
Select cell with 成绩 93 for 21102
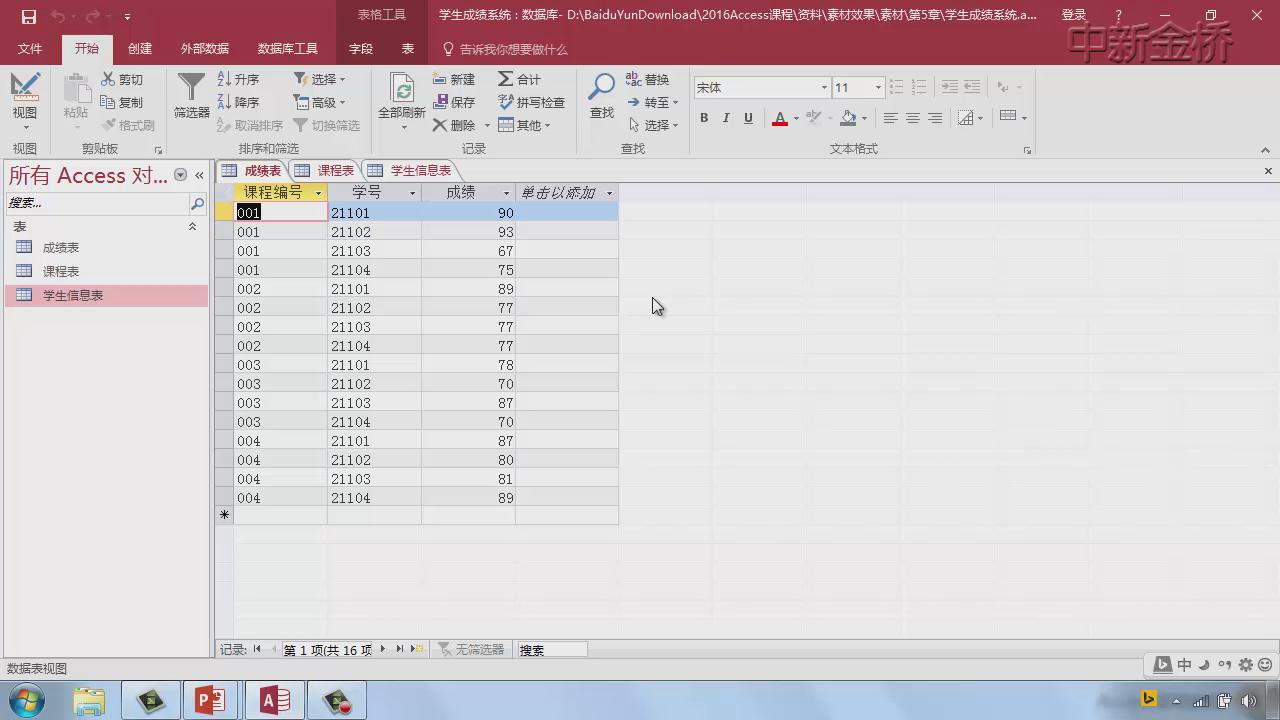(x=468, y=232)
